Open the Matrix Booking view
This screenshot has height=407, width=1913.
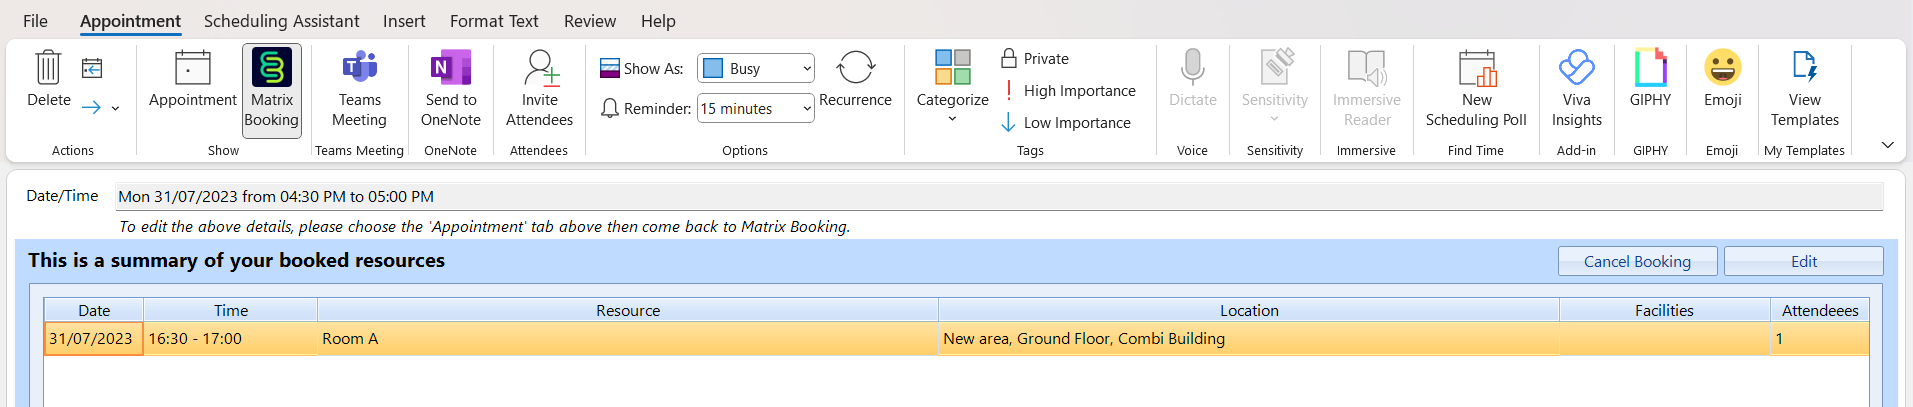click(x=271, y=90)
